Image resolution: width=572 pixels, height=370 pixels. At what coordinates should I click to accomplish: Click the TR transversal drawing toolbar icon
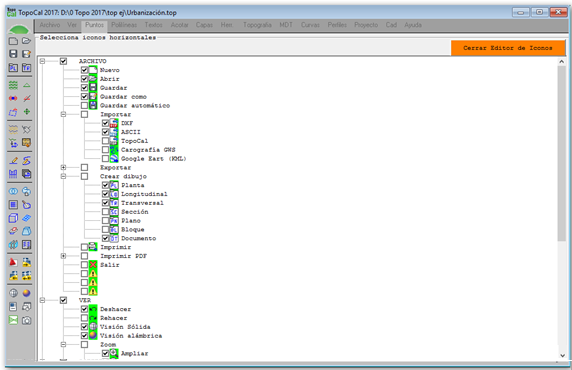click(26, 68)
